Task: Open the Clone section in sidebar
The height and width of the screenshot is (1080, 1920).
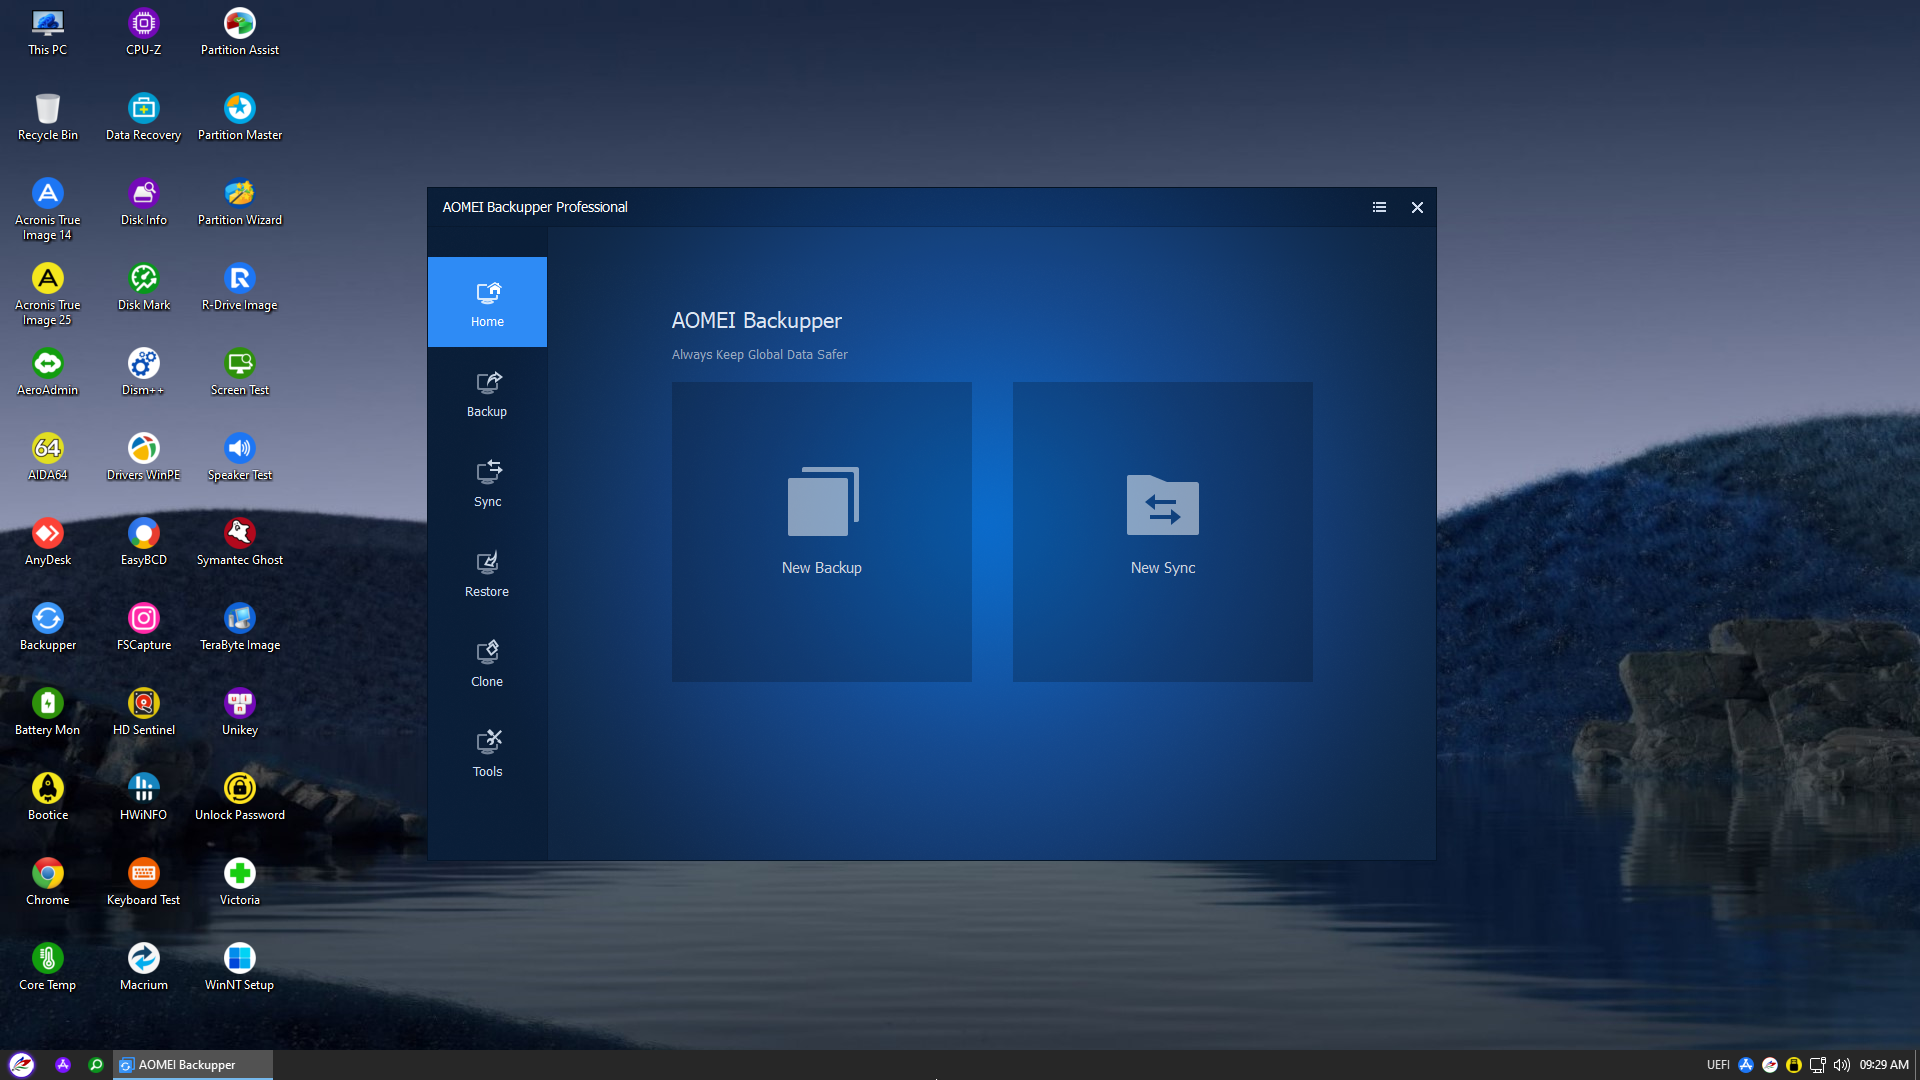Action: tap(487, 663)
